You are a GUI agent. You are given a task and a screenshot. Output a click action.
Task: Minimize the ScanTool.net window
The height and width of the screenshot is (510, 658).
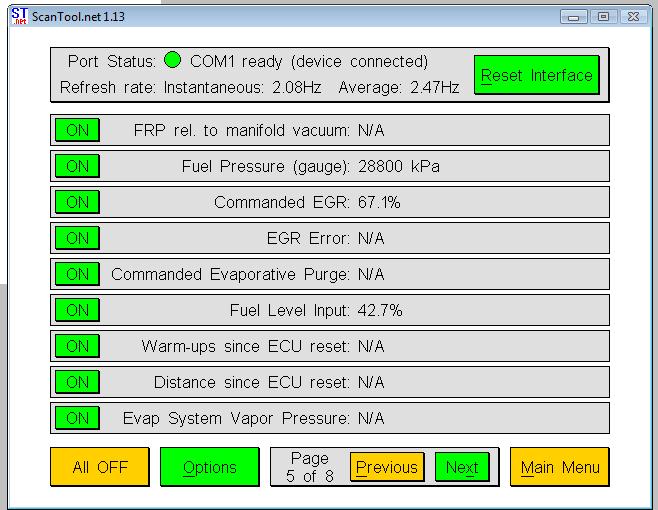tap(574, 16)
